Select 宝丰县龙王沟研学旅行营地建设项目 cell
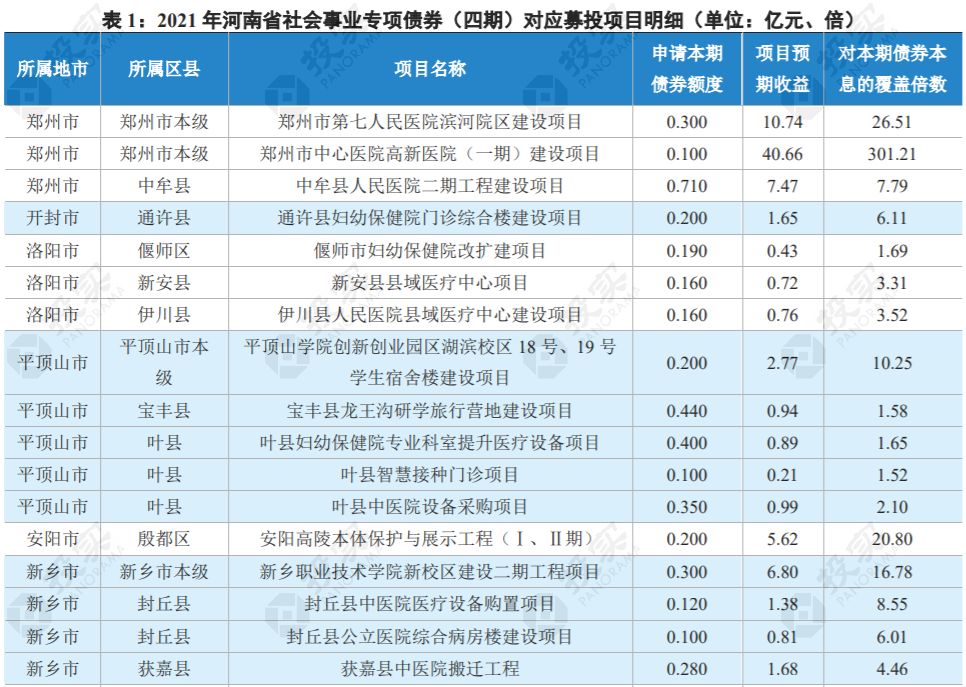The width and height of the screenshot is (966, 687). coord(430,411)
